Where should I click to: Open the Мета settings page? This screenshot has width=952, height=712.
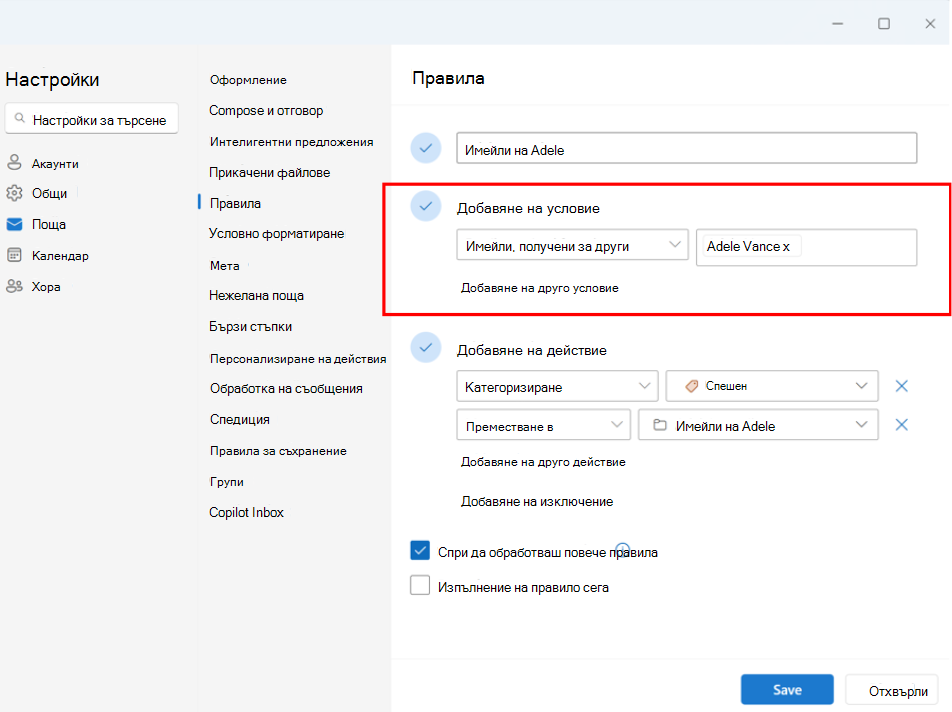pyautogui.click(x=225, y=266)
